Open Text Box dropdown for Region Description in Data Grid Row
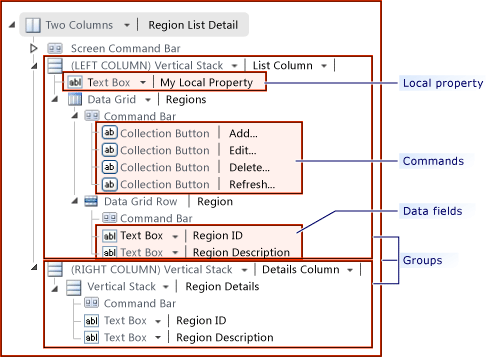Viewport: 486px width, 361px height. (x=175, y=253)
